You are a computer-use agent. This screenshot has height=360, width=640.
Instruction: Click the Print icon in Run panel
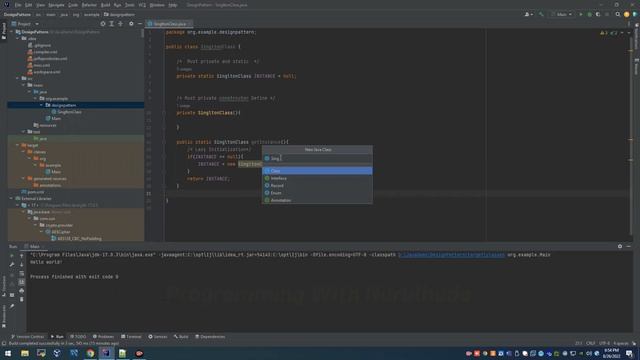(x=22, y=291)
